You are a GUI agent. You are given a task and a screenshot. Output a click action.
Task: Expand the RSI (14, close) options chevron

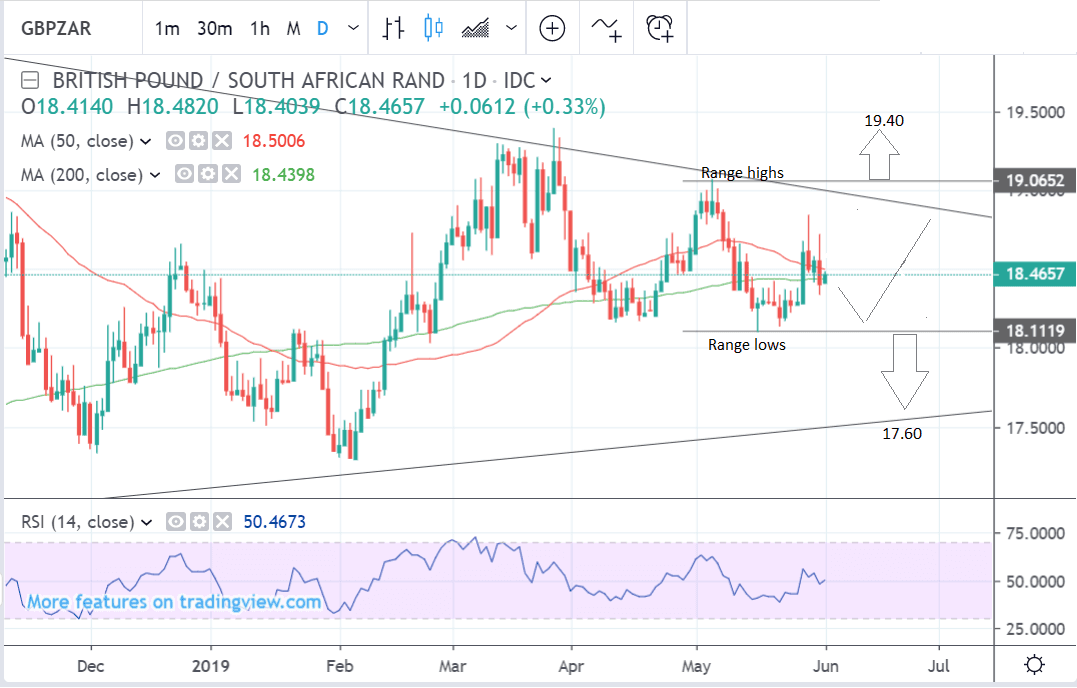tap(146, 521)
